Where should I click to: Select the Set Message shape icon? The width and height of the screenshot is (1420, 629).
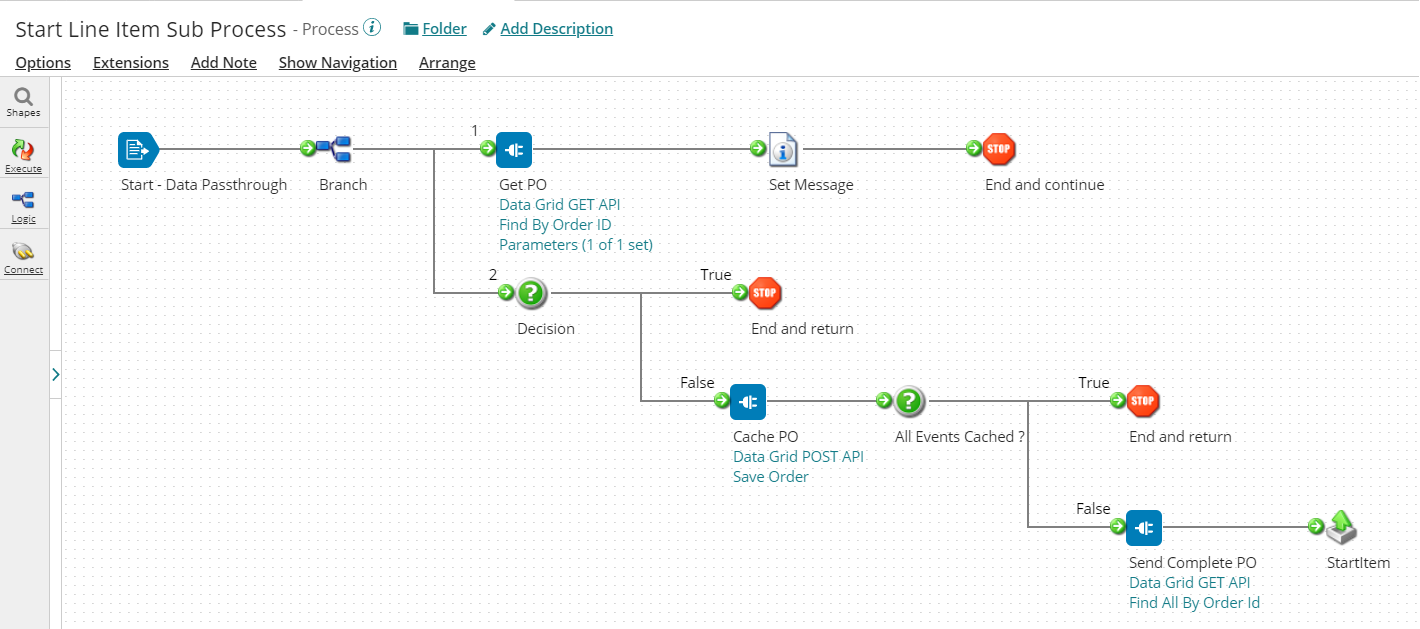point(783,150)
